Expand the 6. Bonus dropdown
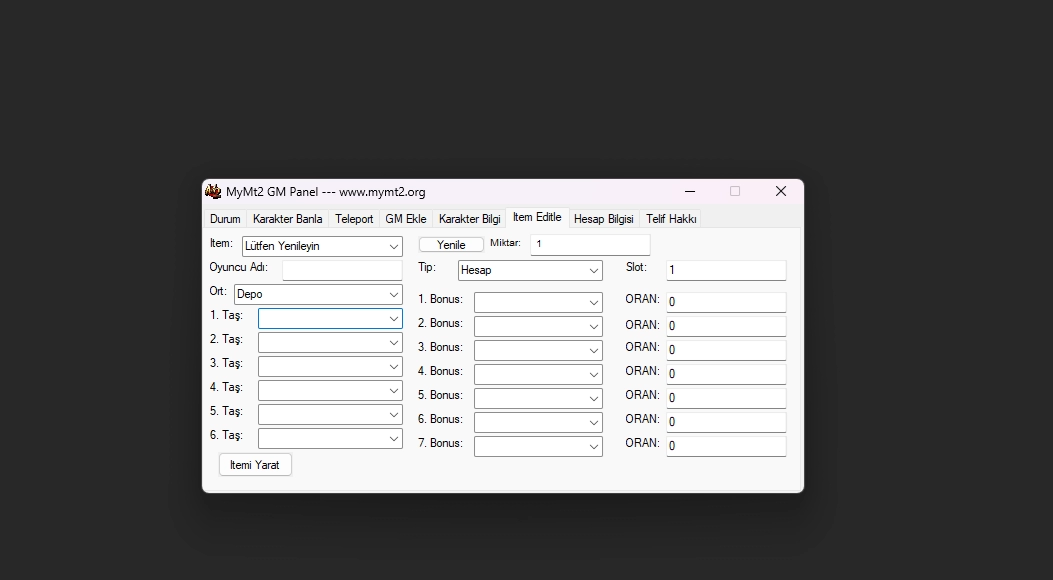1053x580 pixels. click(538, 423)
